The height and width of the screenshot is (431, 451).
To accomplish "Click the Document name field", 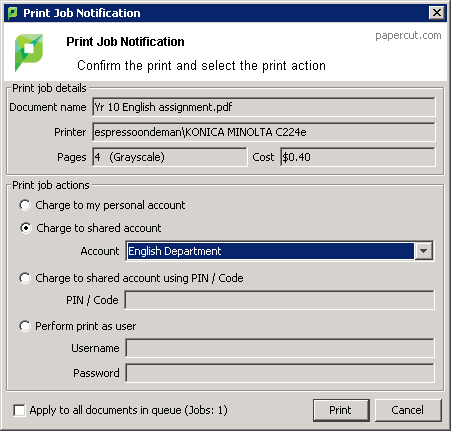I will [x=264, y=107].
